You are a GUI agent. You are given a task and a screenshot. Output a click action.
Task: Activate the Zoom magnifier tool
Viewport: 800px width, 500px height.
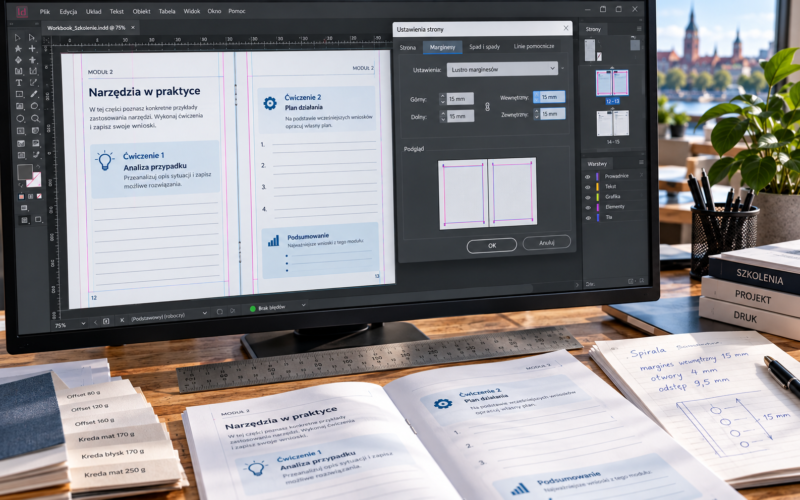tap(35, 118)
